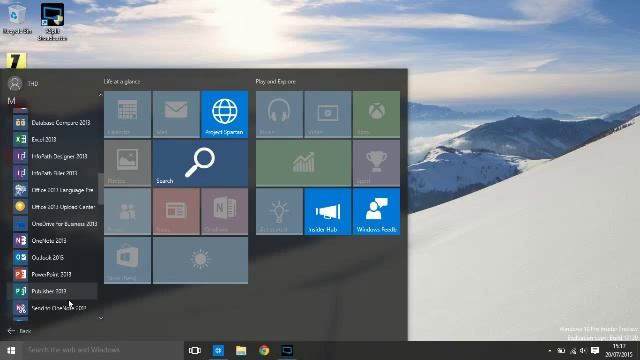Image resolution: width=640 pixels, height=360 pixels.
Task: Select the Recycle Bin desktop icon
Action: coord(17,19)
